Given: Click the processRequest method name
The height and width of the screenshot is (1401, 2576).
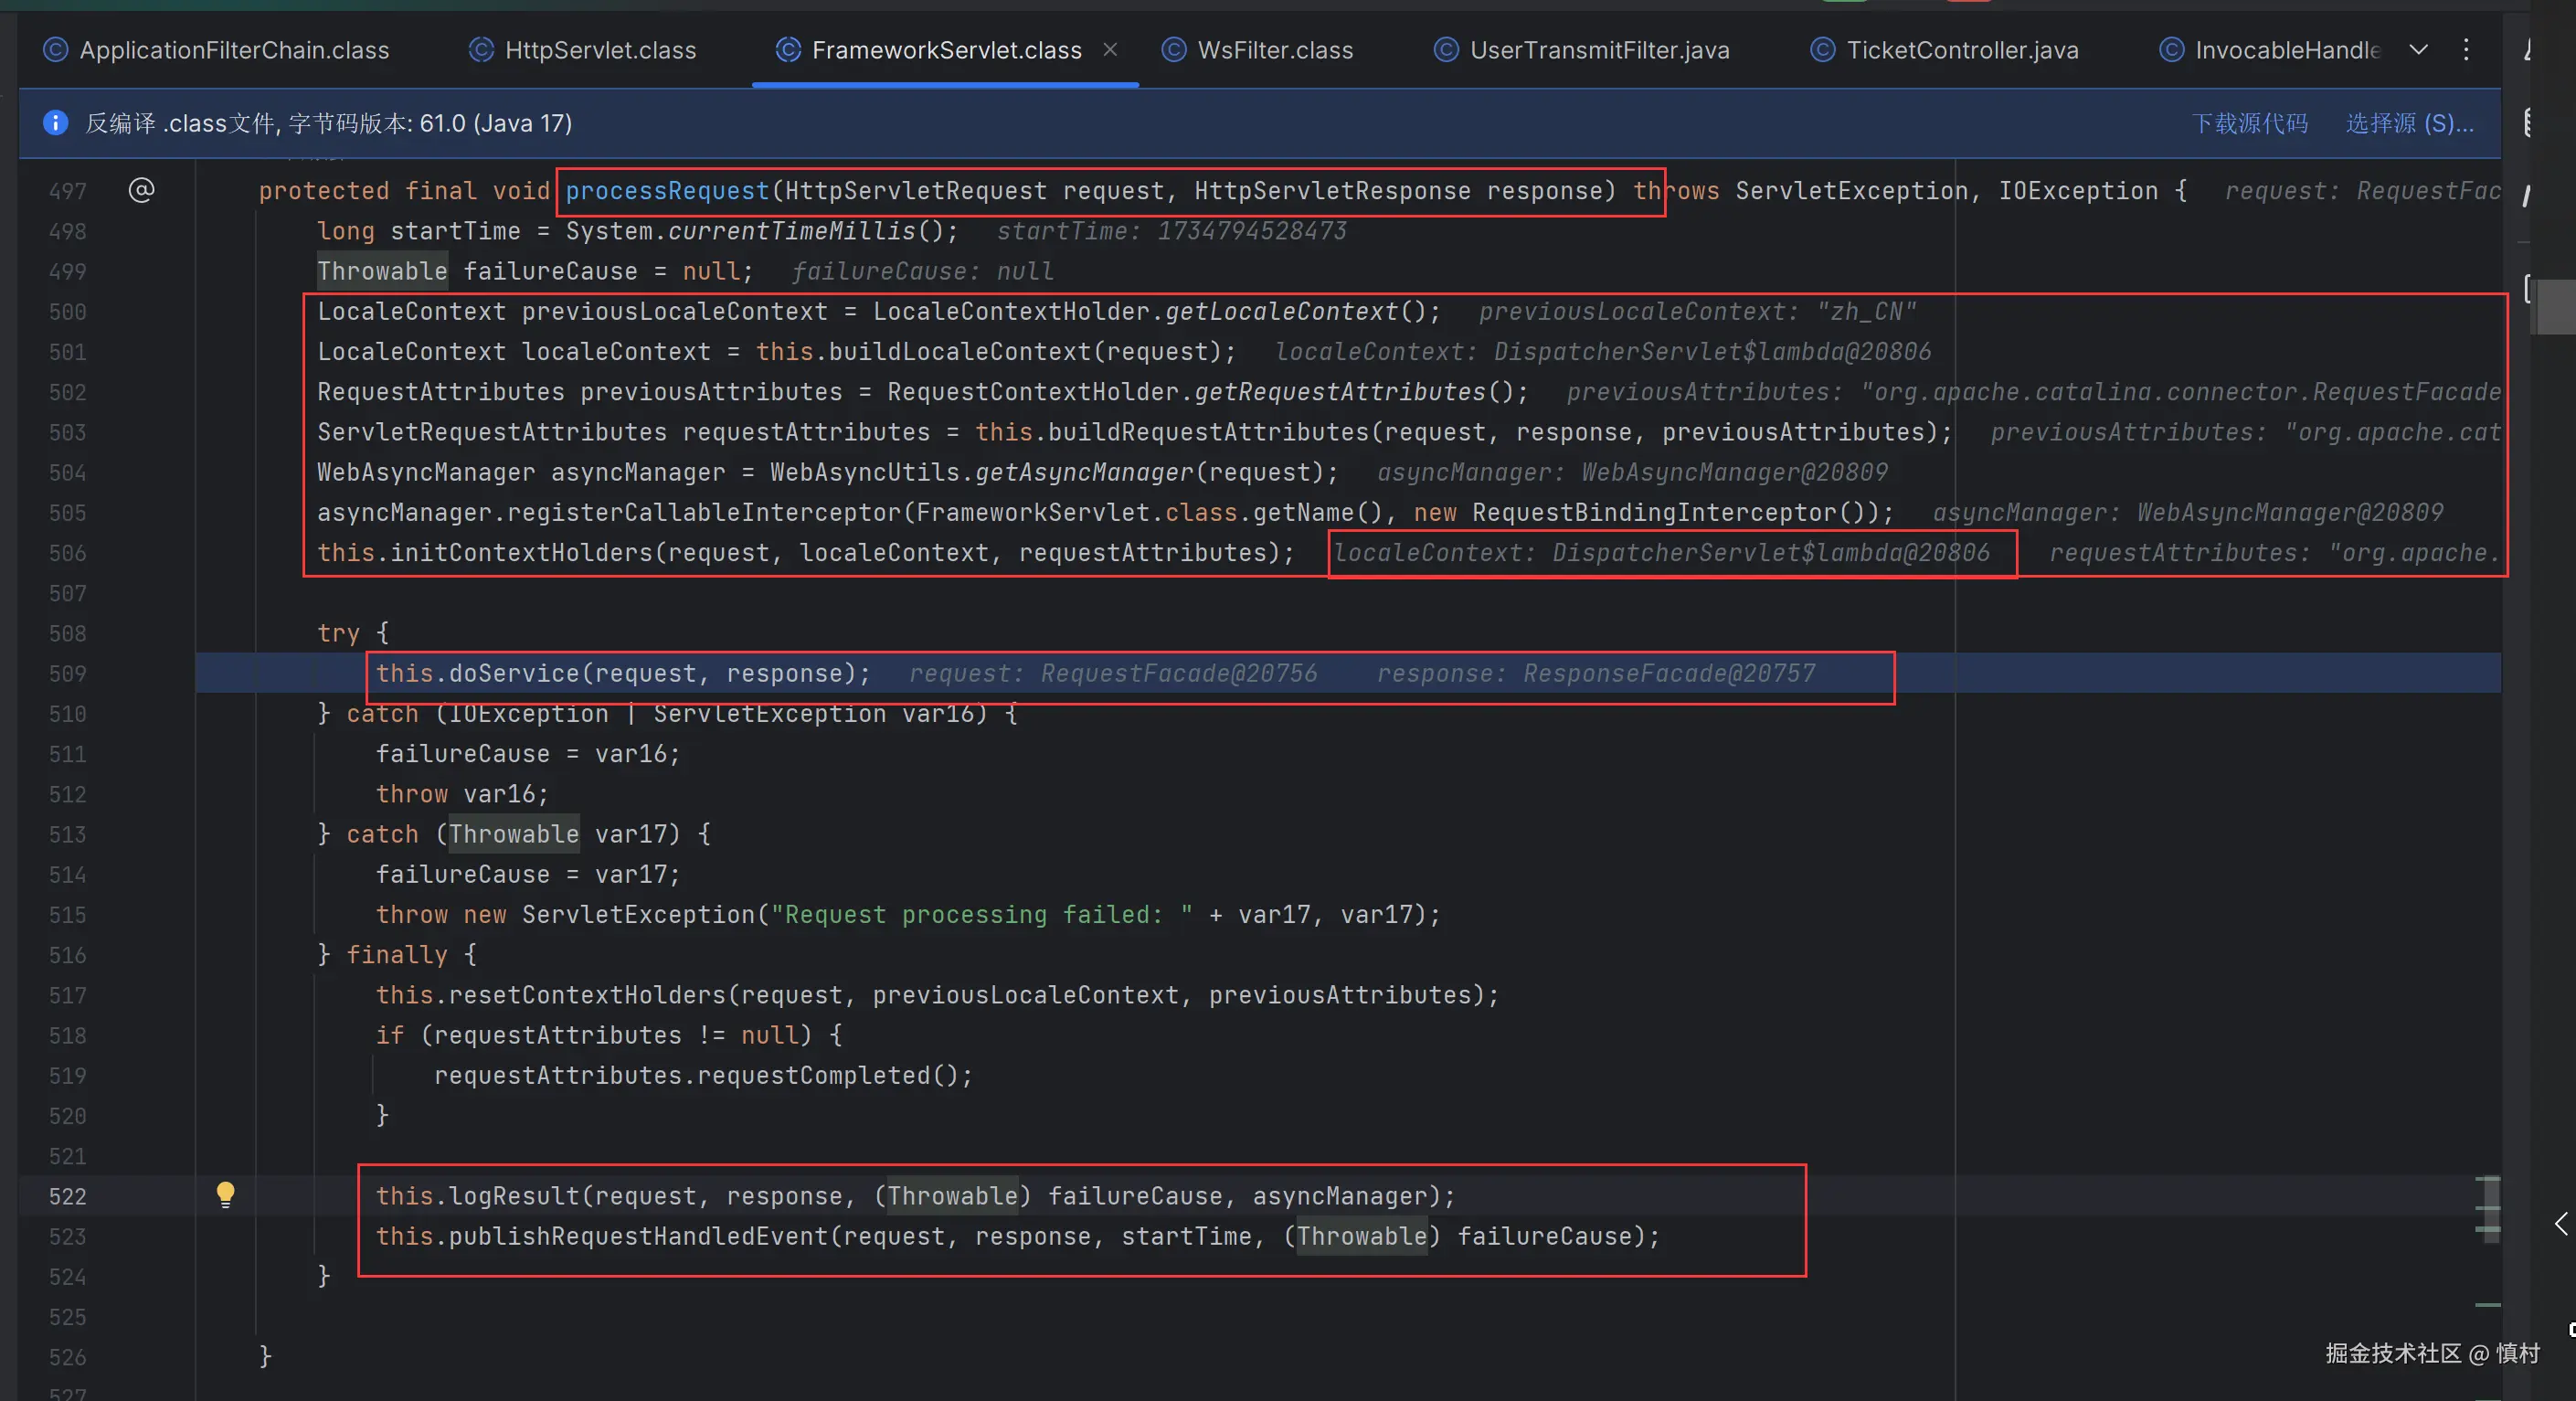Looking at the screenshot, I should pyautogui.click(x=667, y=191).
